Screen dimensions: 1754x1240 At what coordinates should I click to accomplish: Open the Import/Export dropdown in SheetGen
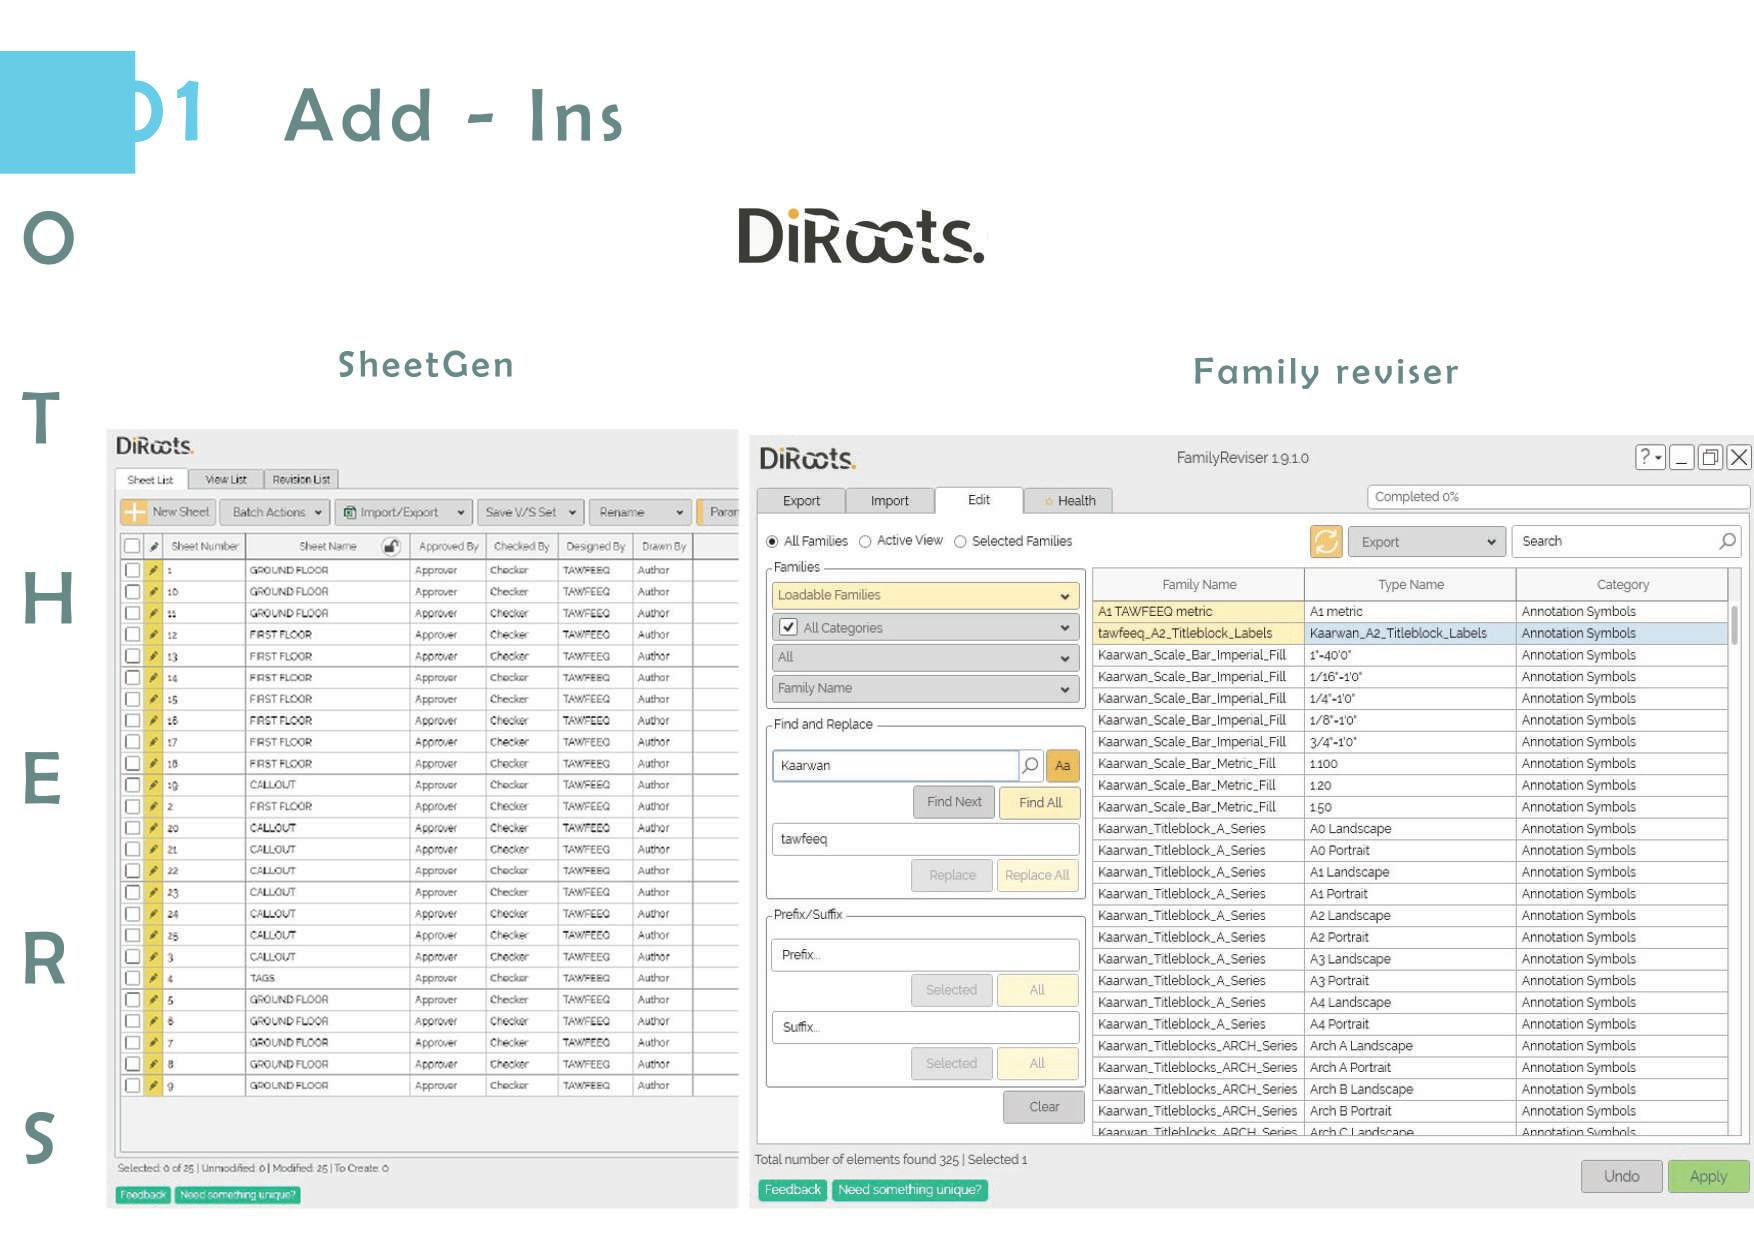pos(403,512)
